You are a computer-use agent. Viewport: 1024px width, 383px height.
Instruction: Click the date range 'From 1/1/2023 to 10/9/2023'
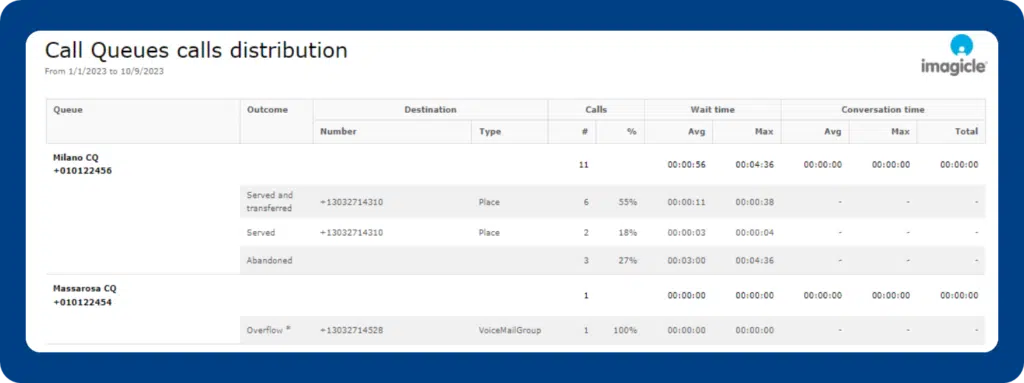click(x=104, y=71)
